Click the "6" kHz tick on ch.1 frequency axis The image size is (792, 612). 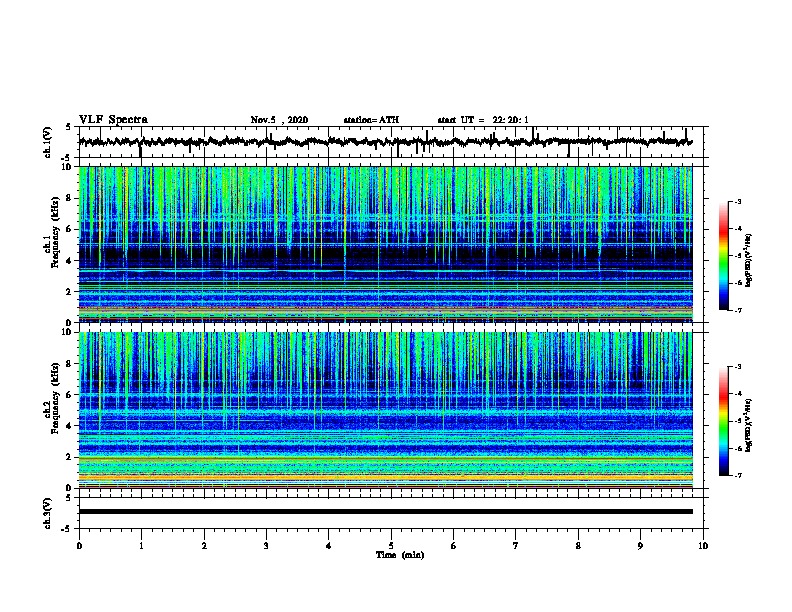point(70,229)
